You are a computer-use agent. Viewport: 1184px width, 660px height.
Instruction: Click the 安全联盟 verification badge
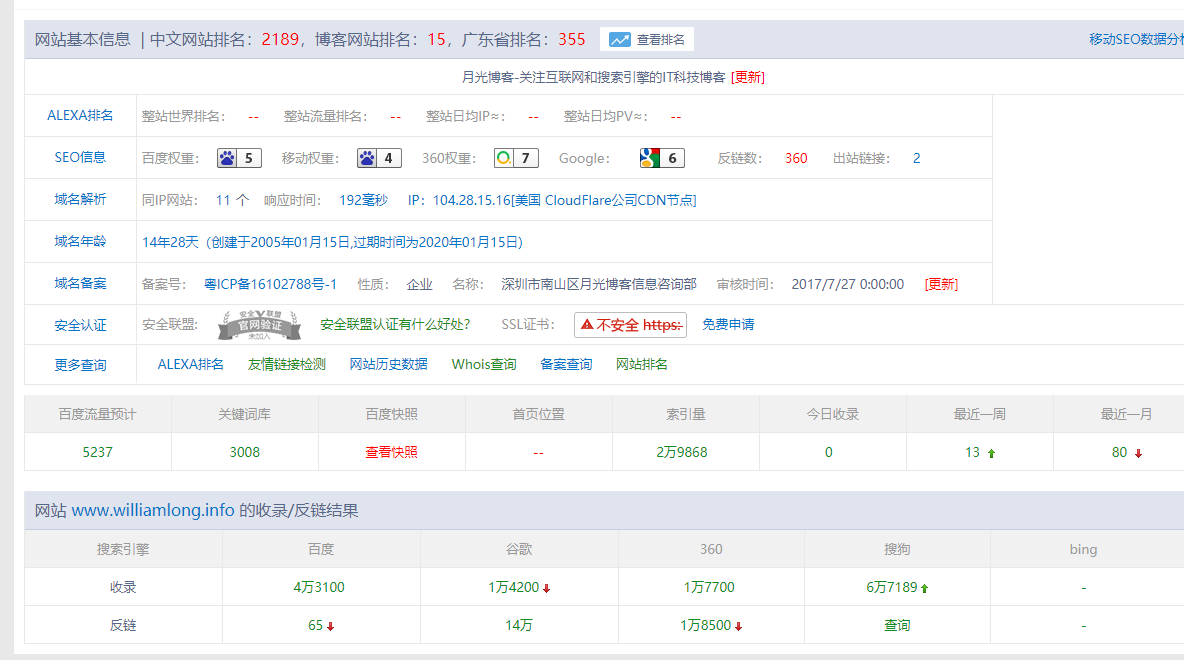click(x=259, y=325)
